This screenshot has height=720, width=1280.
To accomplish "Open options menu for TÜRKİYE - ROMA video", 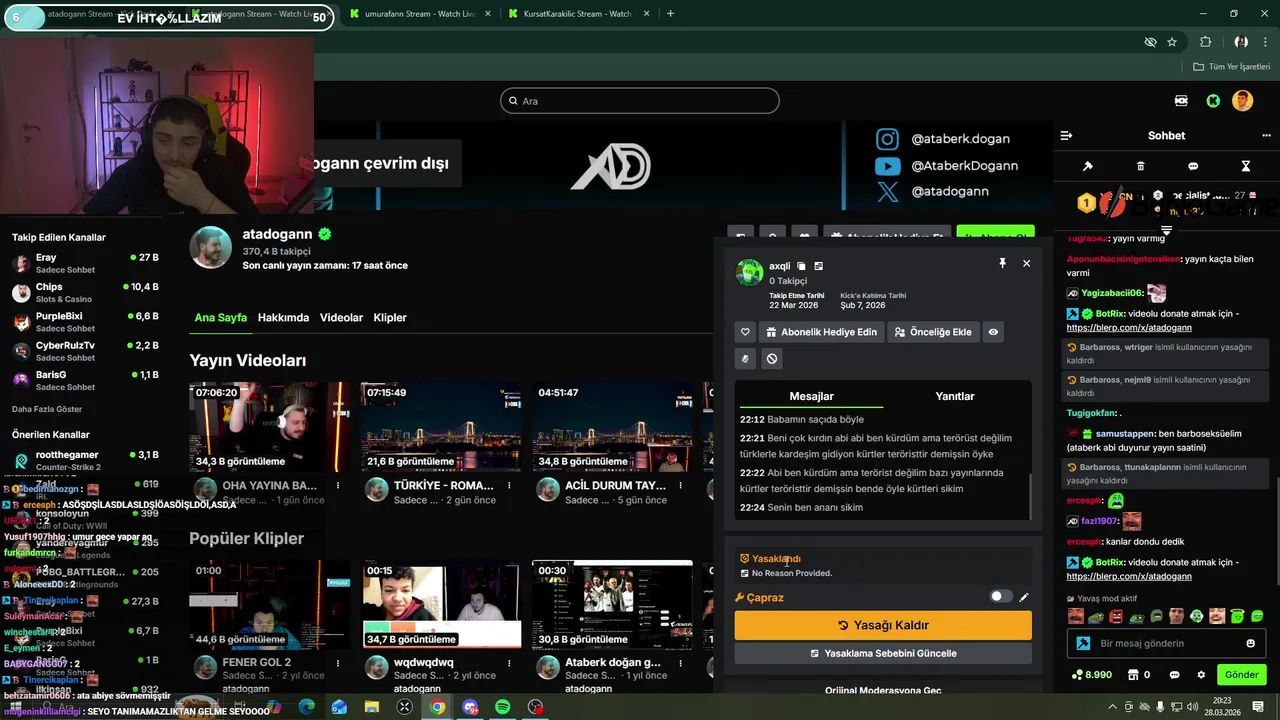I will 509,486.
